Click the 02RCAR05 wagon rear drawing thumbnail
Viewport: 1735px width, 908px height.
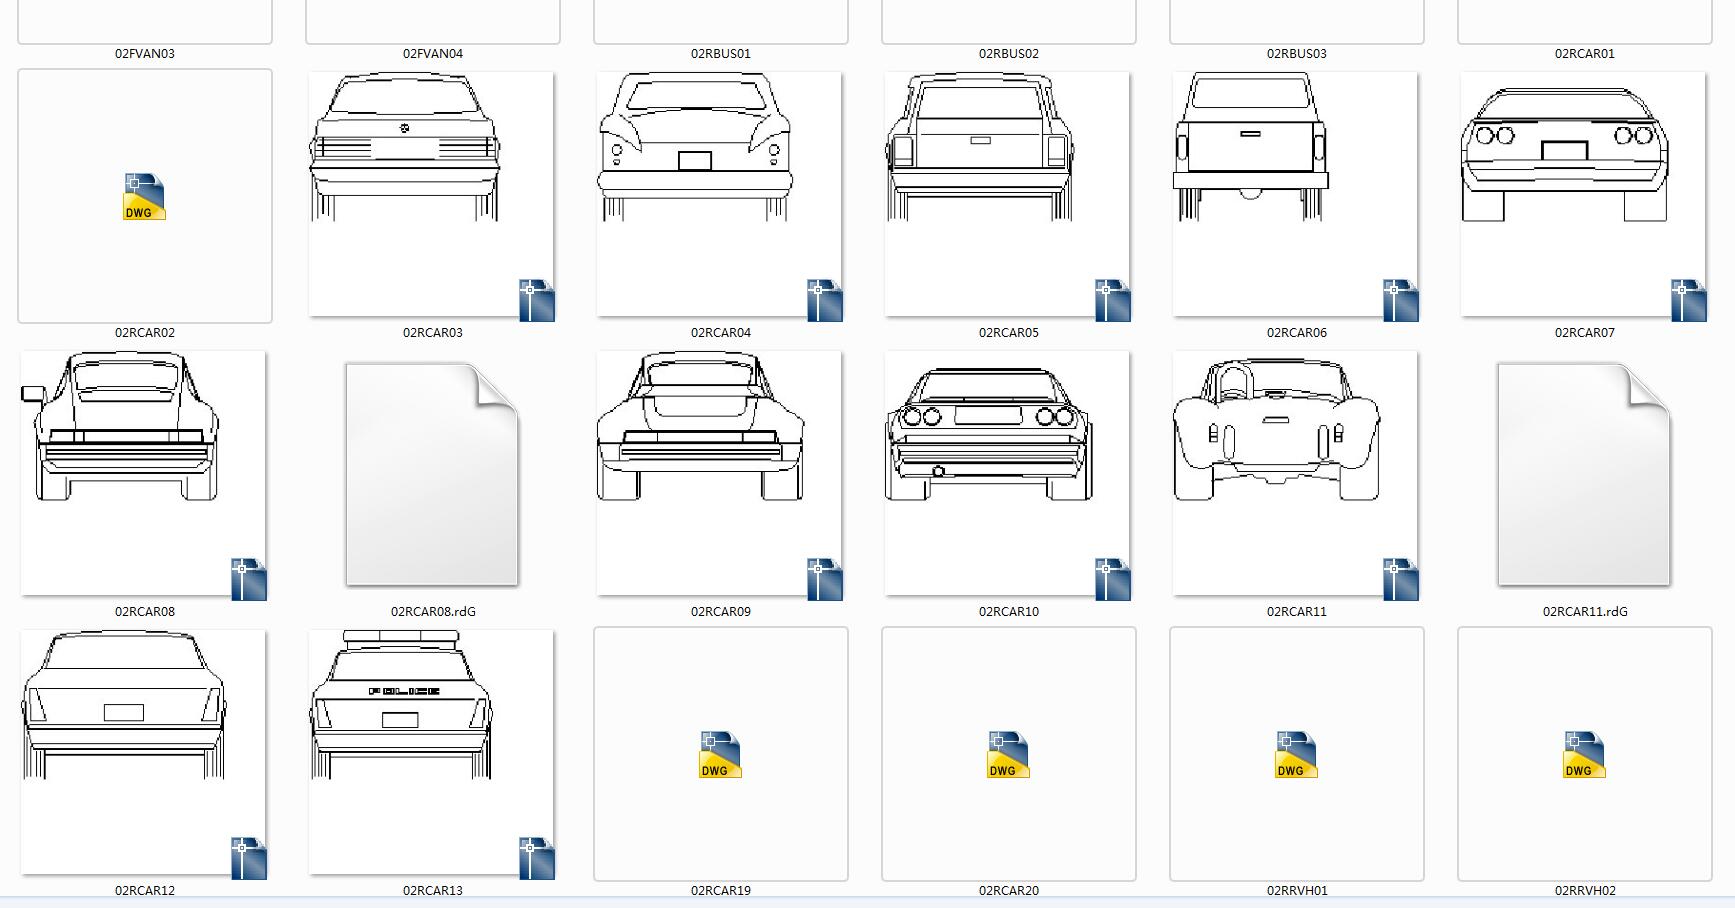(x=1007, y=194)
